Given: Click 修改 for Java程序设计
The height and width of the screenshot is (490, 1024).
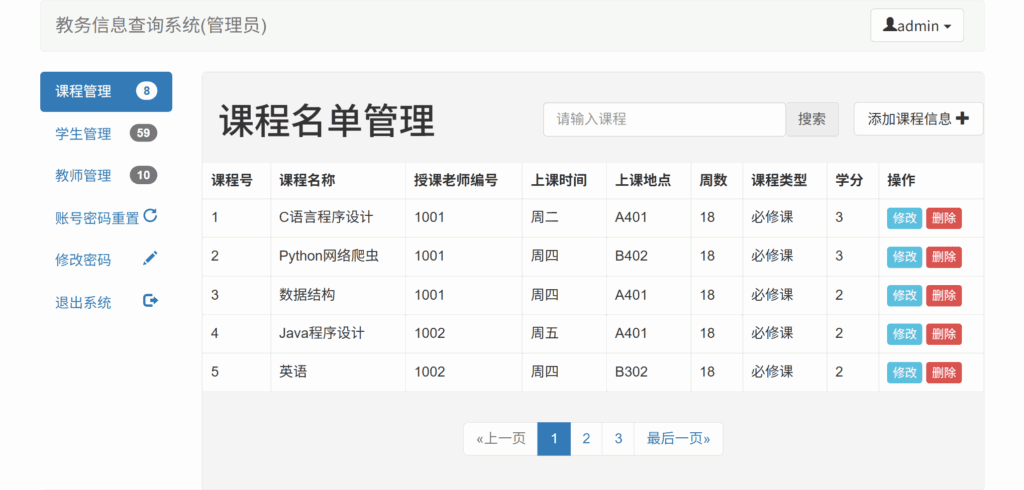Looking at the screenshot, I should coord(904,334).
